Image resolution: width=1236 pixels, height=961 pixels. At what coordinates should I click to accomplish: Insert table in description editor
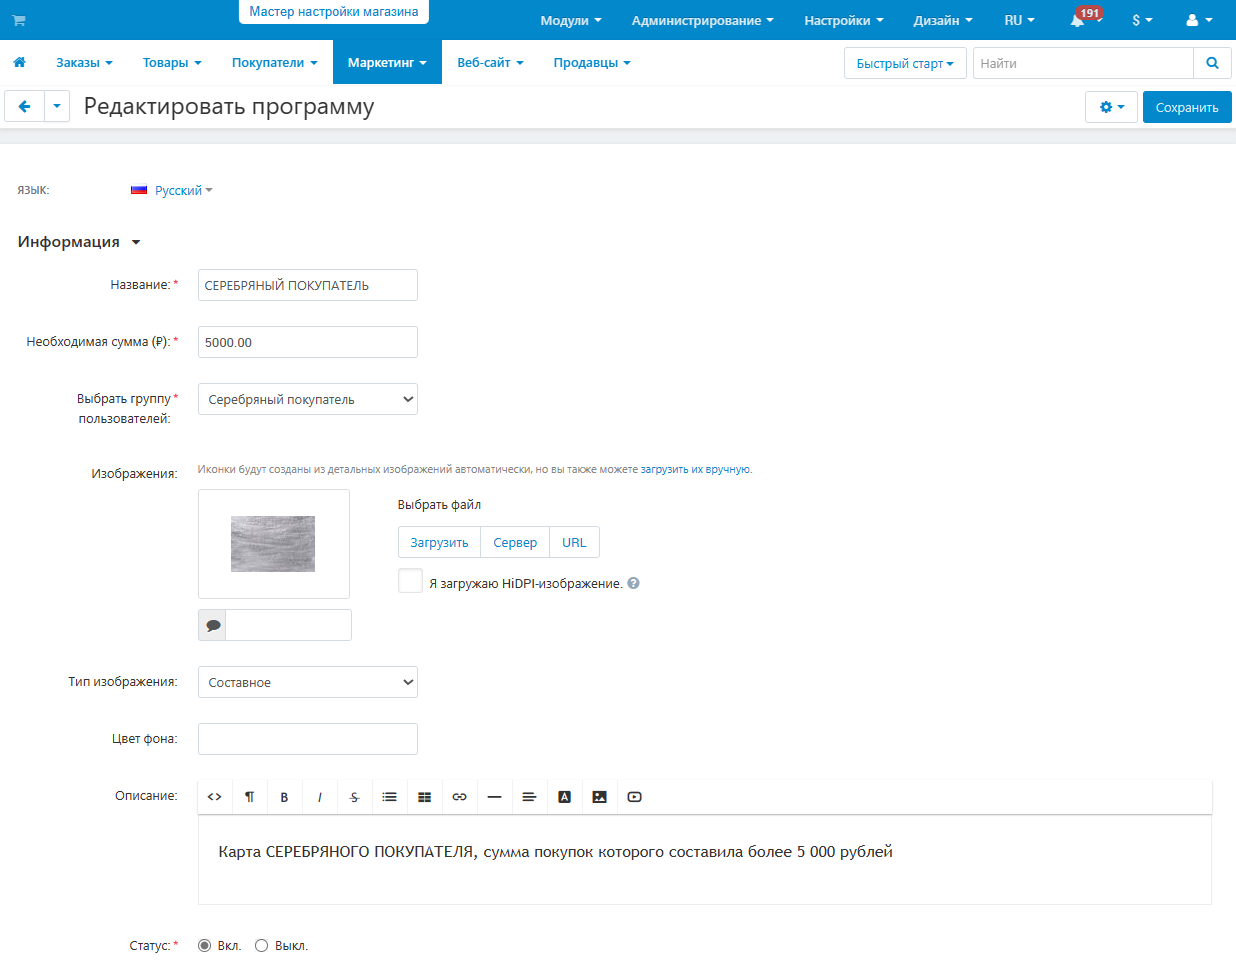click(424, 797)
